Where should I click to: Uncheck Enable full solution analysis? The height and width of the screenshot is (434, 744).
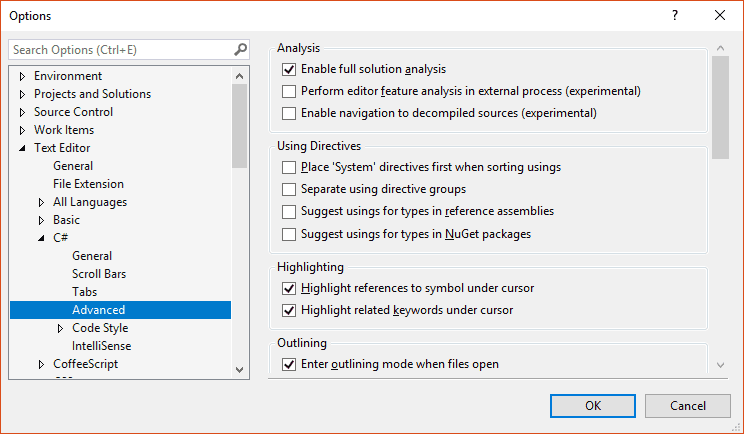[x=289, y=69]
